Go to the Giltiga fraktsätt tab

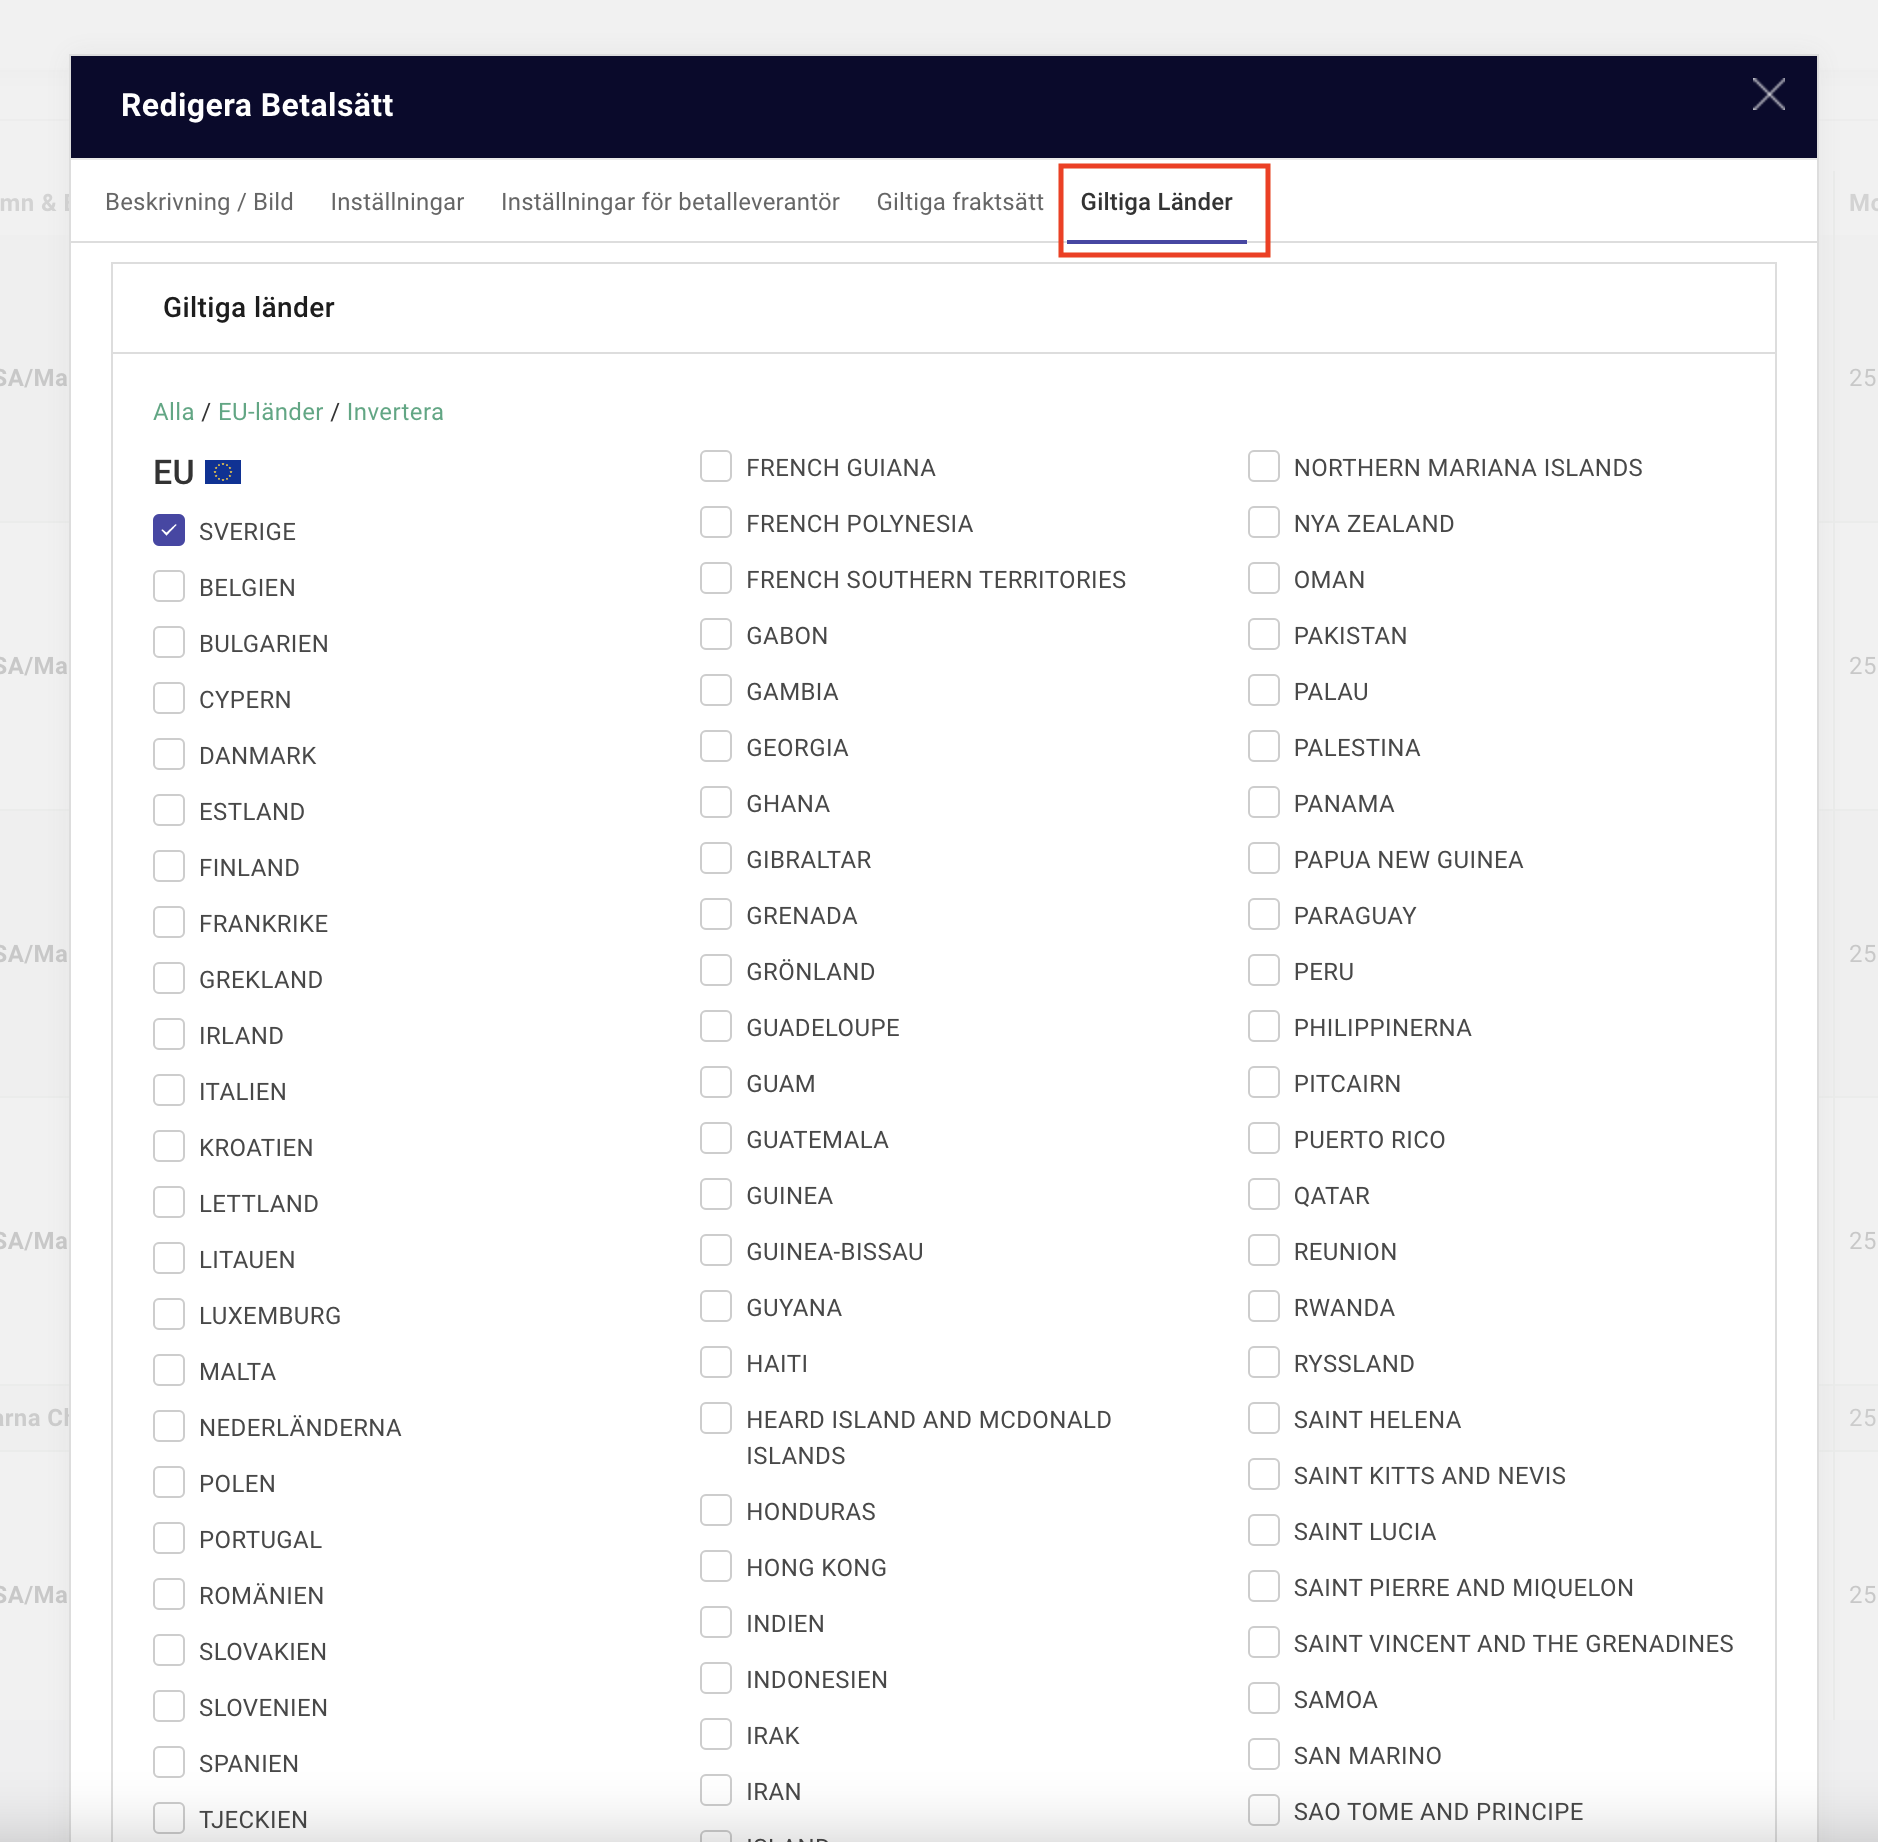point(960,202)
